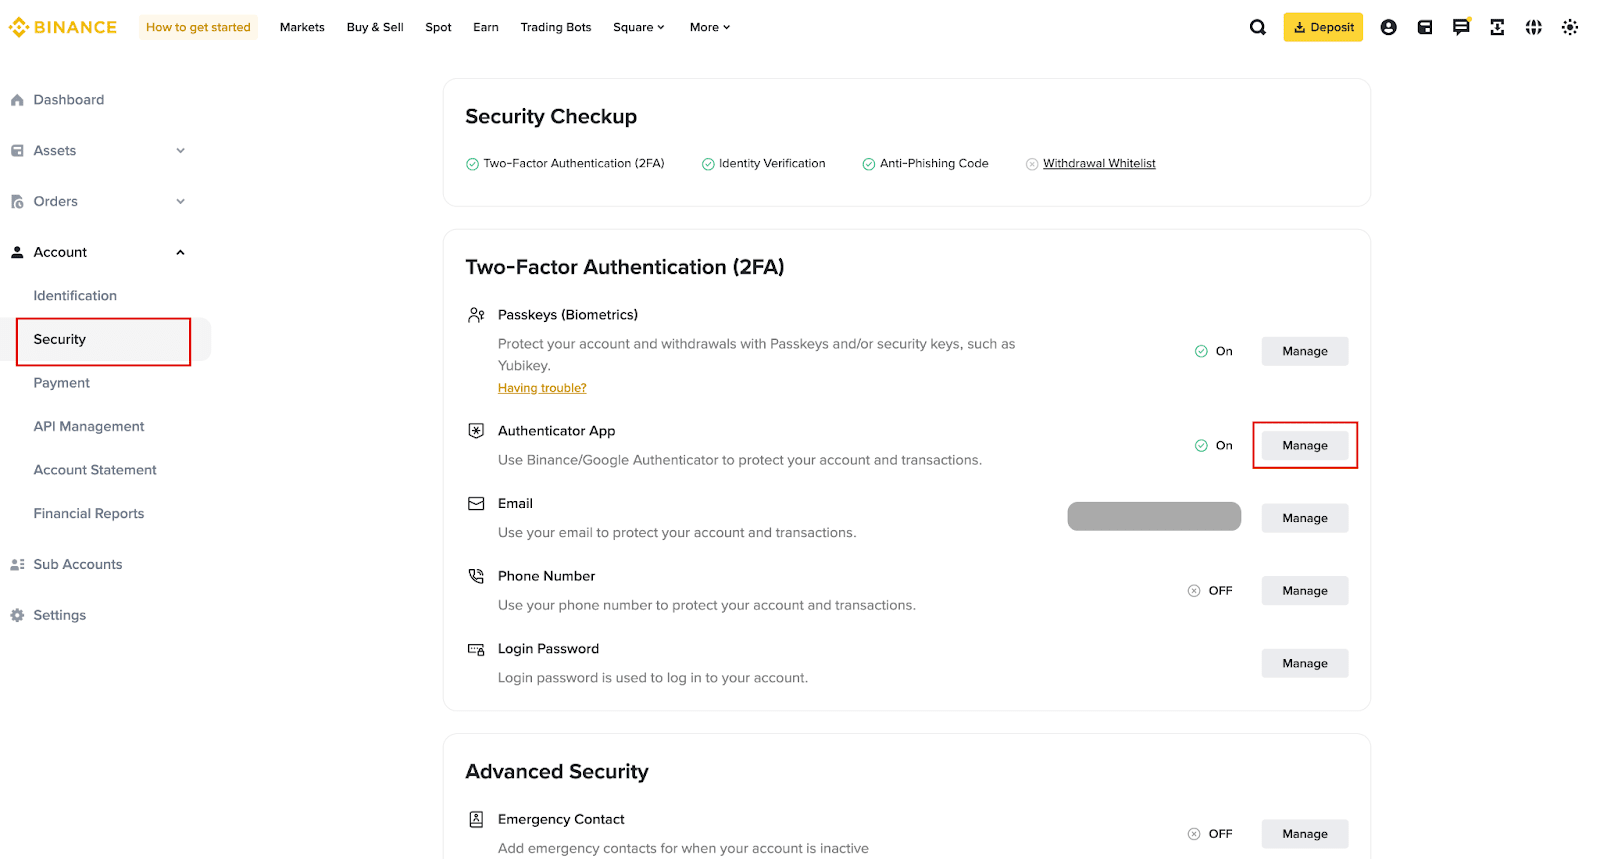Click the Anti-Phishing Code checkmark icon
Image resolution: width=1600 pixels, height=859 pixels.
click(x=869, y=164)
